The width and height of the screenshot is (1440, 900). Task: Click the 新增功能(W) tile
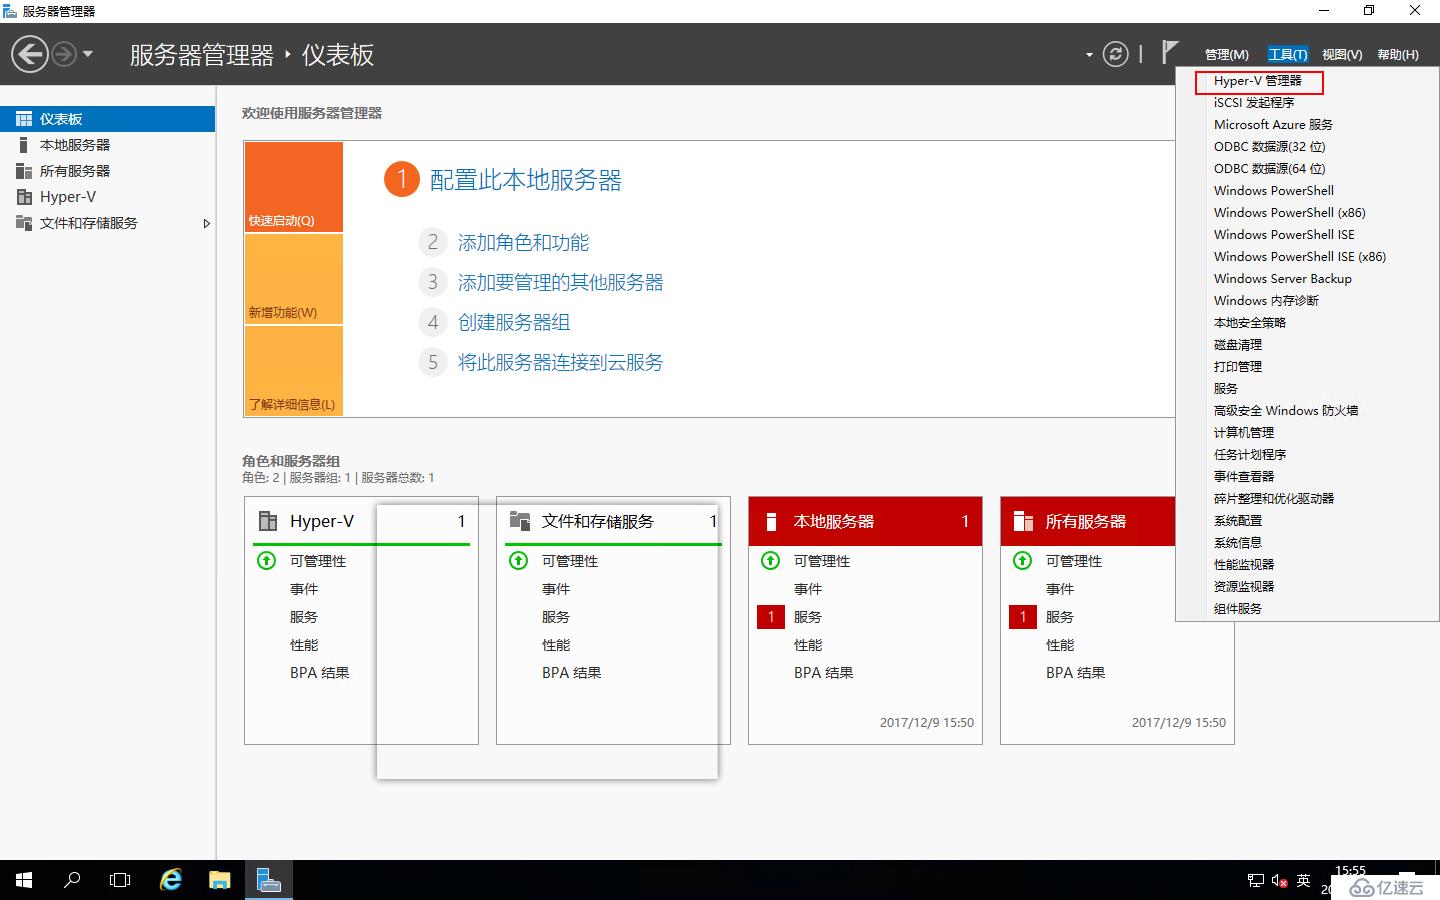click(294, 279)
